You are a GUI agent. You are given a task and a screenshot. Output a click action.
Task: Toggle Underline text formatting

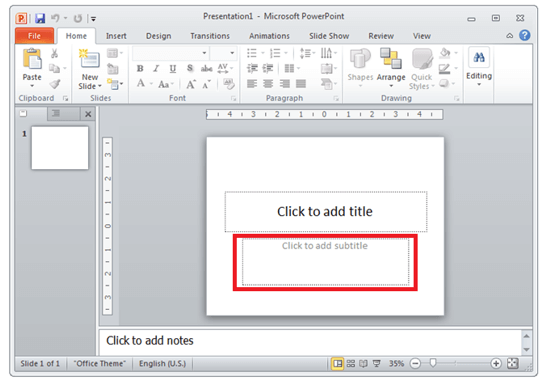[172, 68]
